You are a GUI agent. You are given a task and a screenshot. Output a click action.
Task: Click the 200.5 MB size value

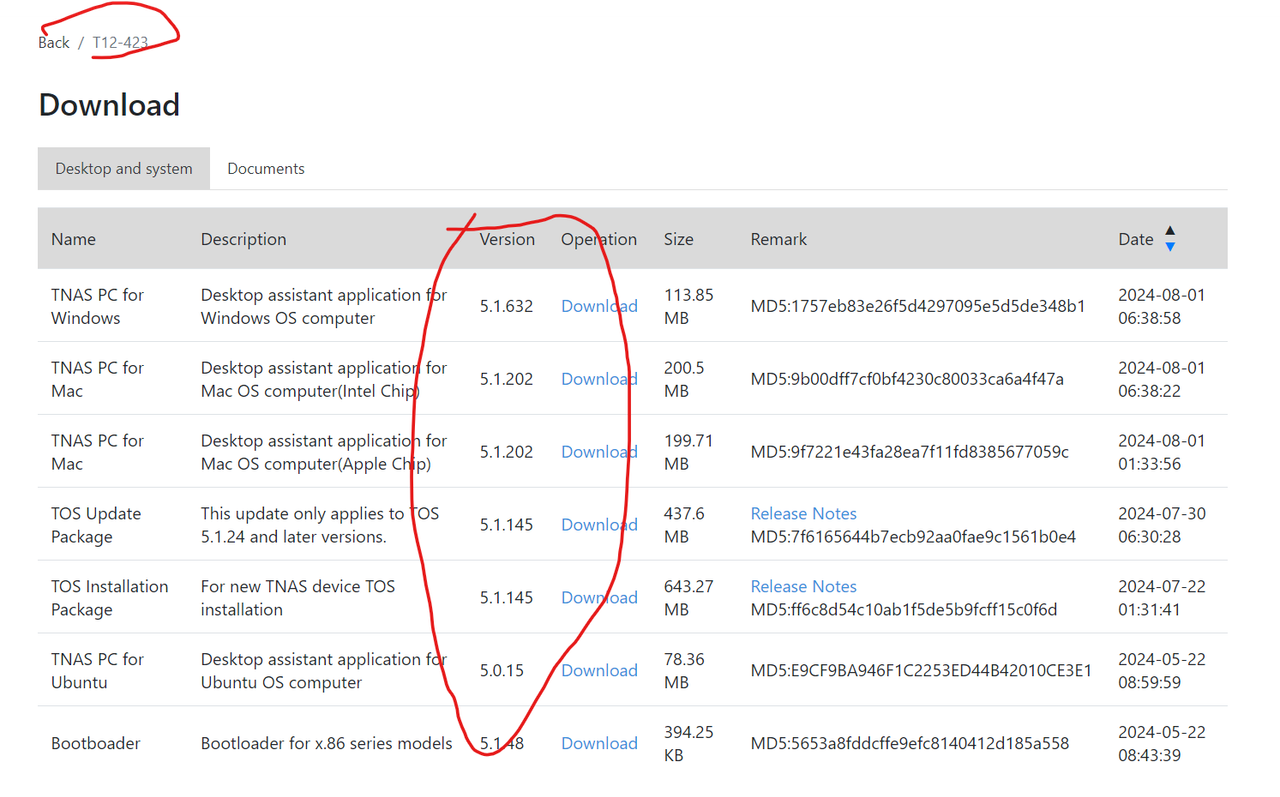click(x=684, y=379)
